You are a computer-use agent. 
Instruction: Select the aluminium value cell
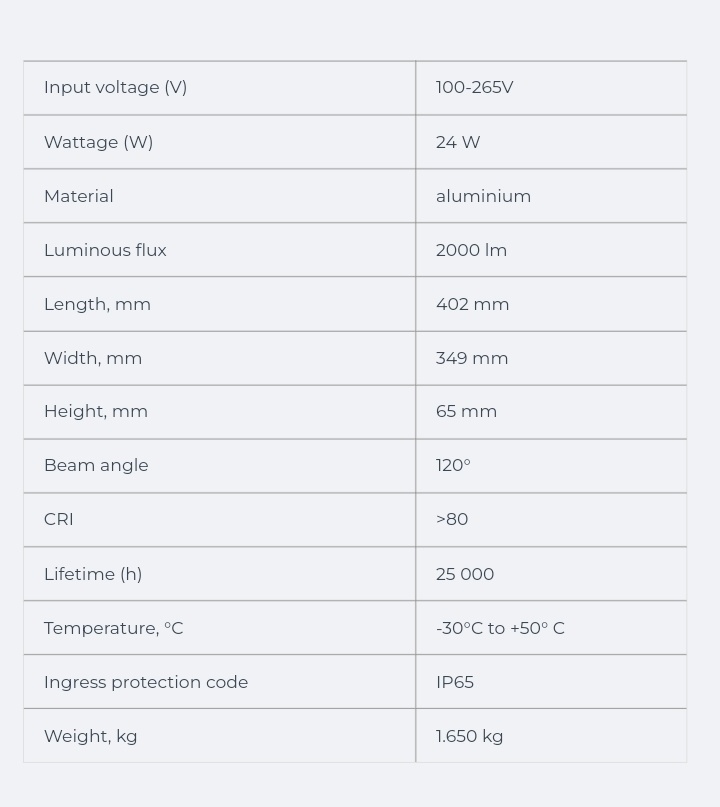483,196
